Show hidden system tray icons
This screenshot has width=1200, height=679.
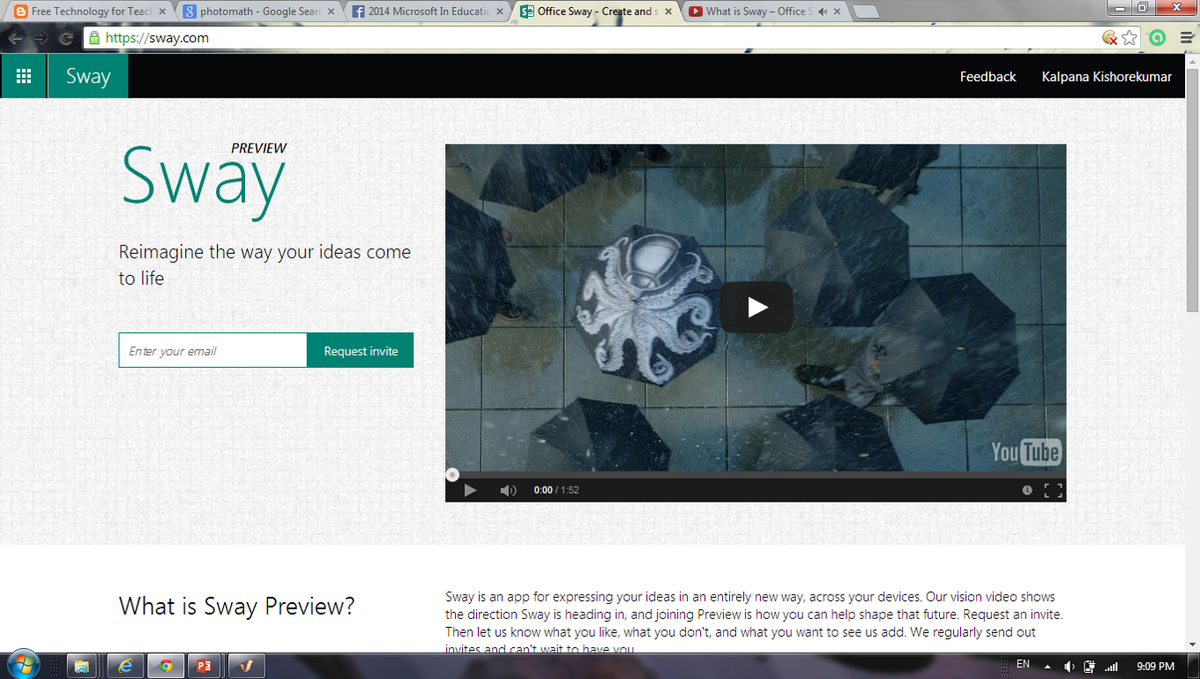[x=1049, y=666]
